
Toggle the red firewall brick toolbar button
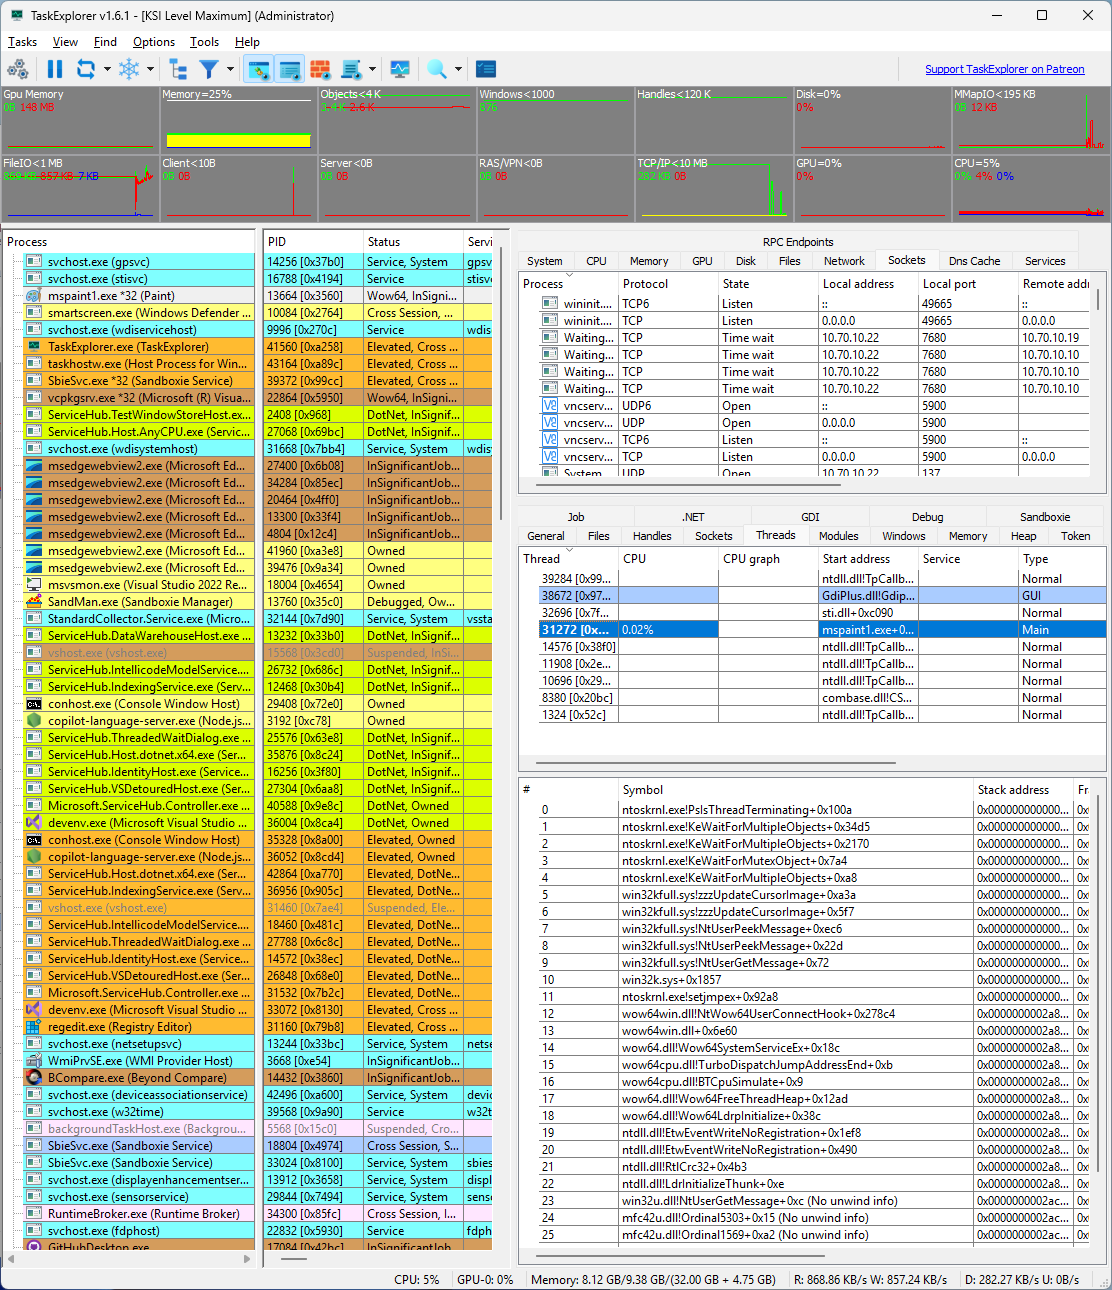(320, 69)
